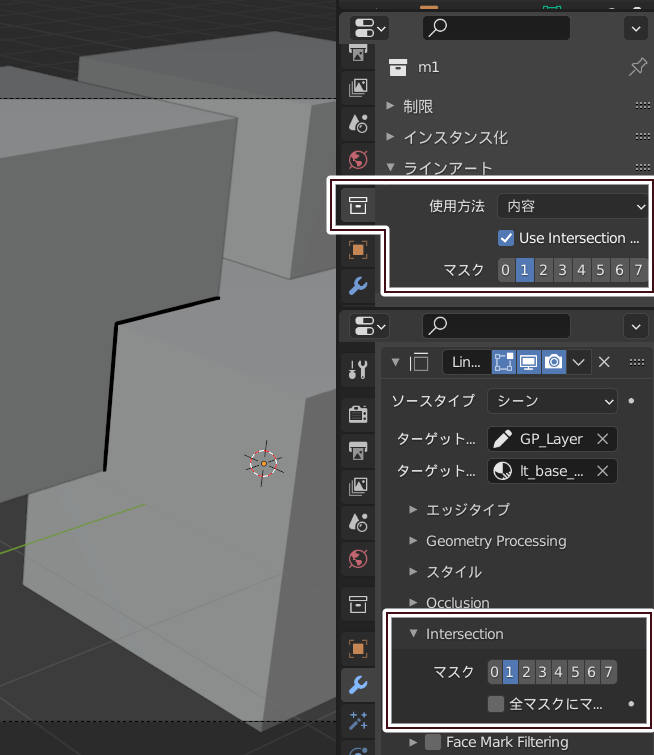This screenshot has width=654, height=755.
Task: Click the modifier name field showing Lin...
Action: [466, 362]
